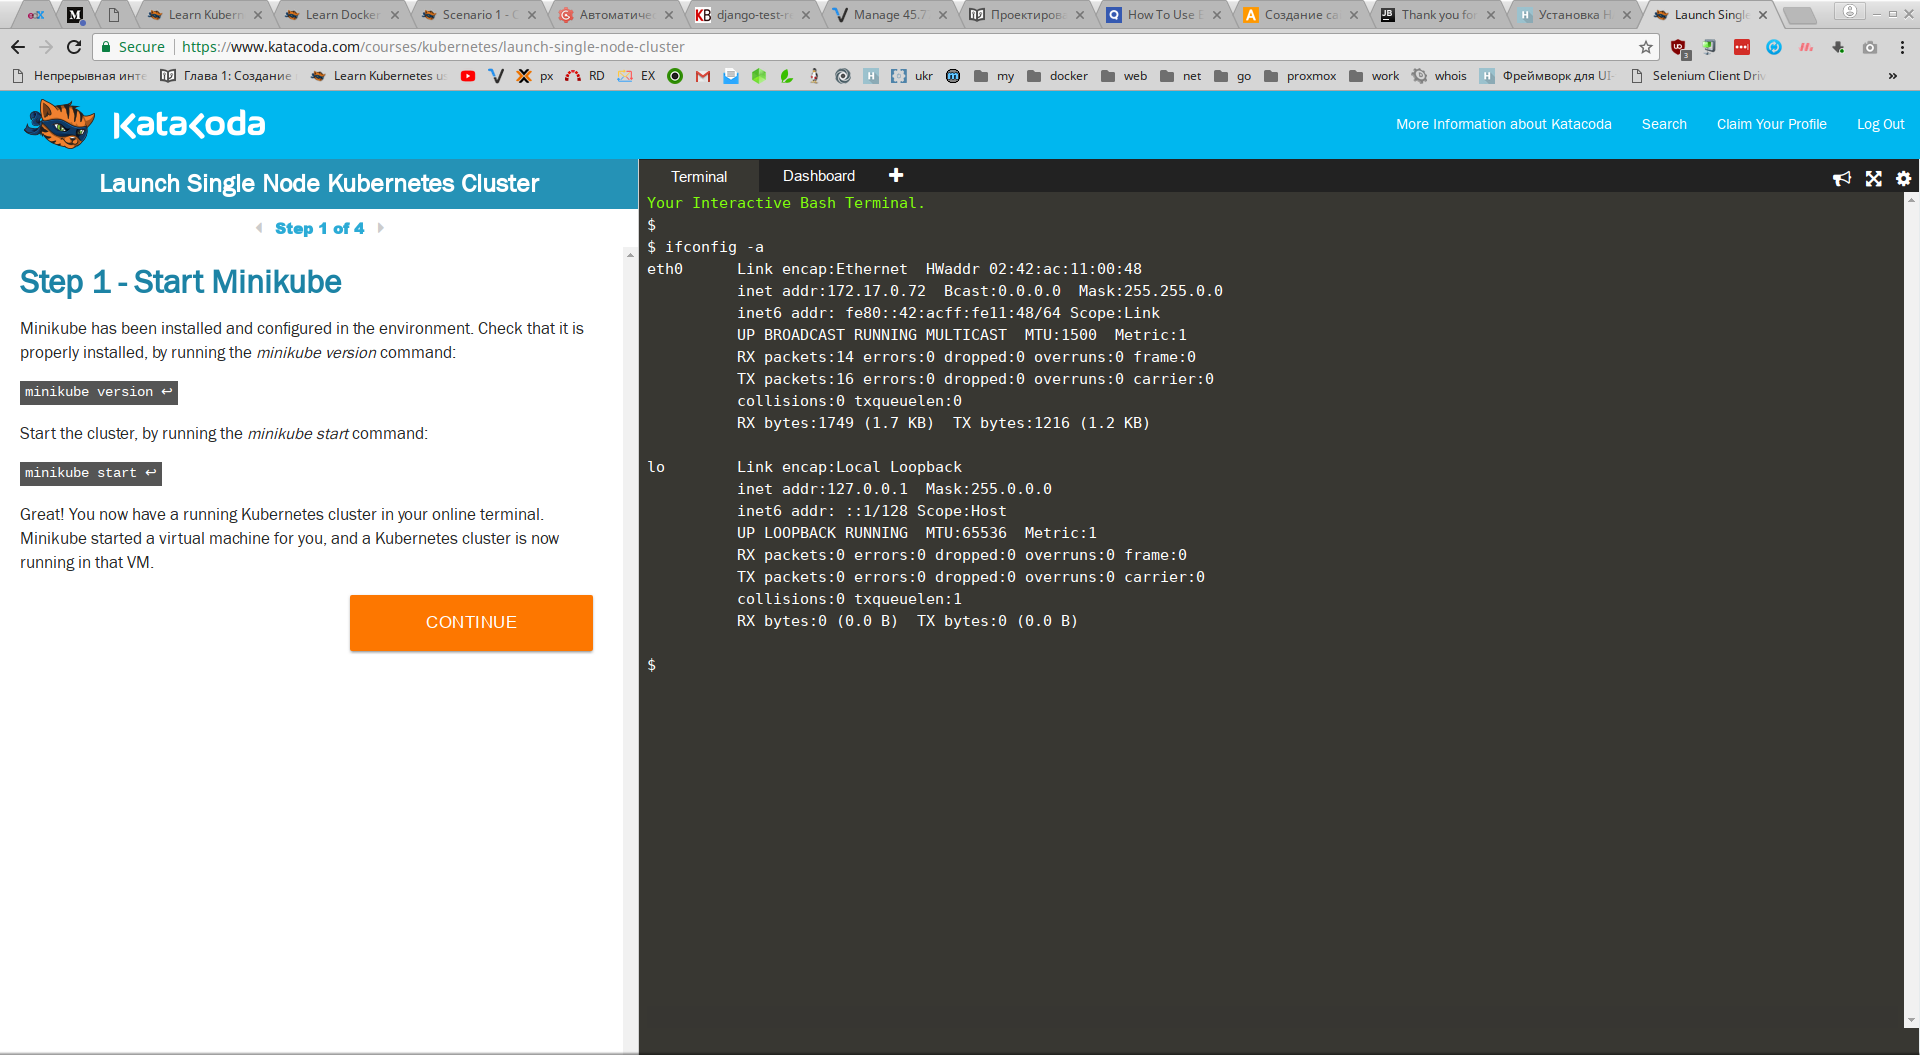The width and height of the screenshot is (1920, 1055).
Task: Close the 'Learn Kubern' browser tab
Action: [x=258, y=15]
